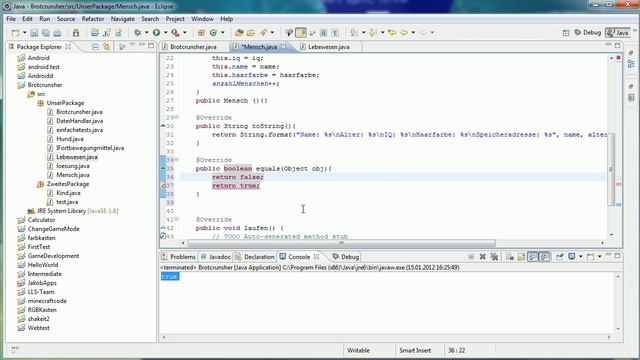Open the Open Console dropdown arrow
640x360 pixels.
pos(599,257)
